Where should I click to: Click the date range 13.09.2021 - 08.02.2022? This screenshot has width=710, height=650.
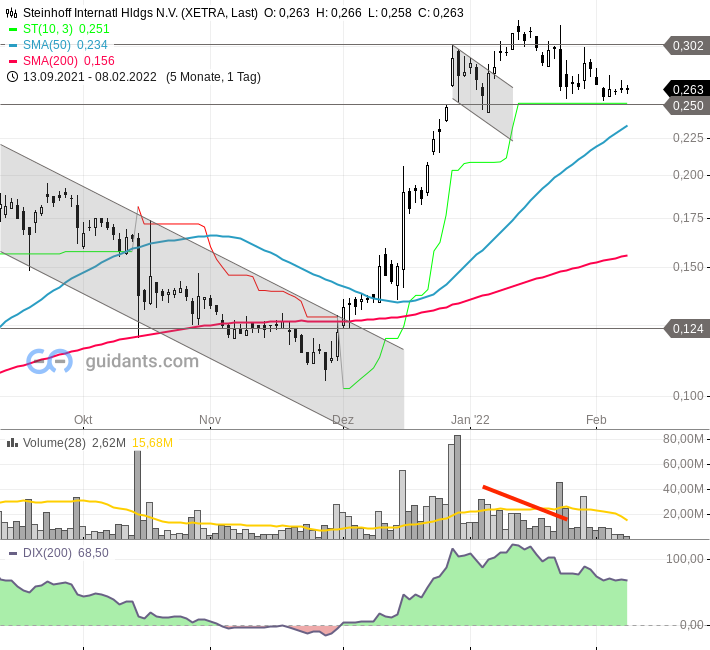[90, 77]
